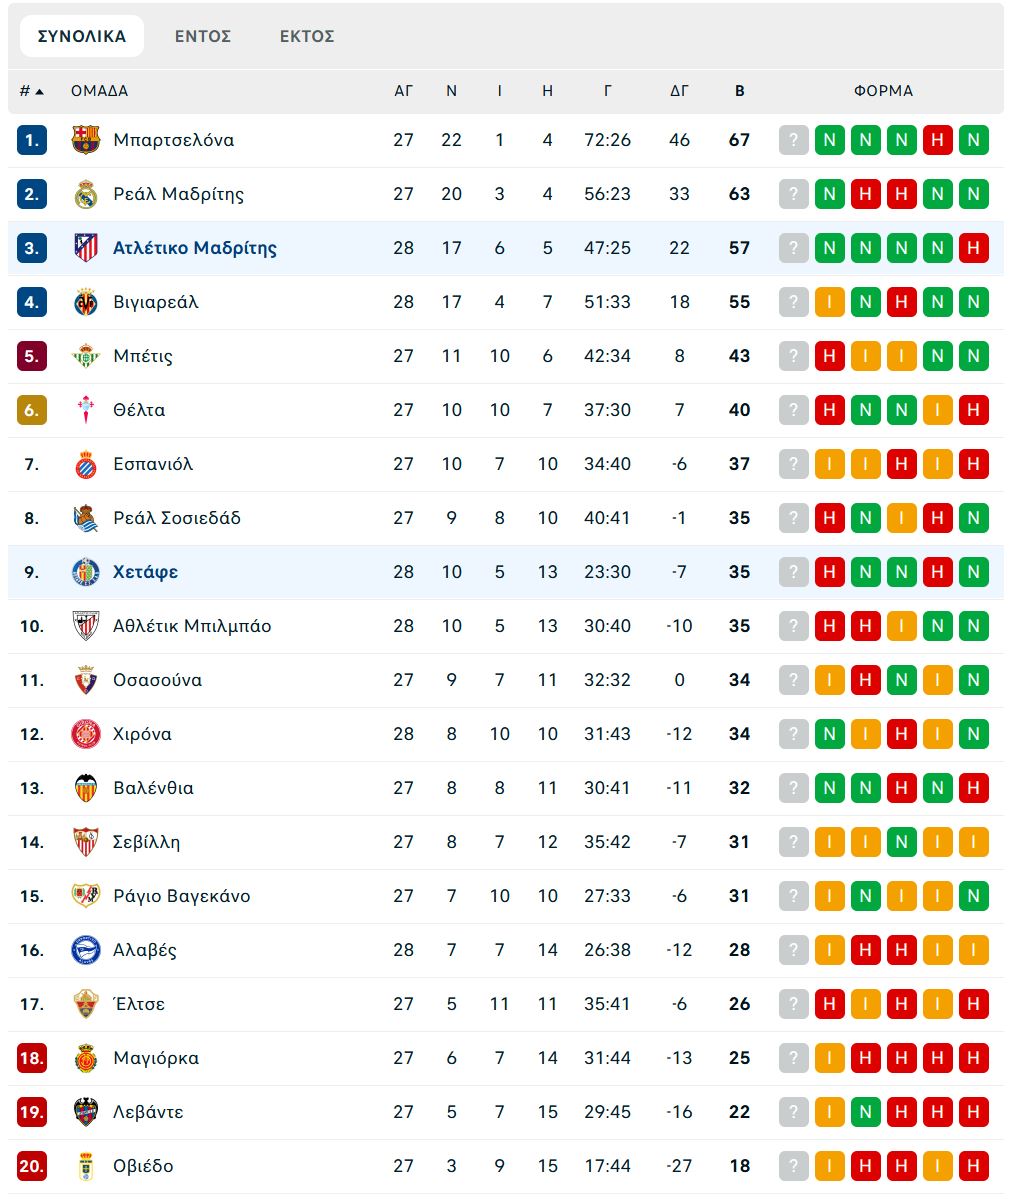Click the Alavés blue crest icon

click(x=86, y=950)
